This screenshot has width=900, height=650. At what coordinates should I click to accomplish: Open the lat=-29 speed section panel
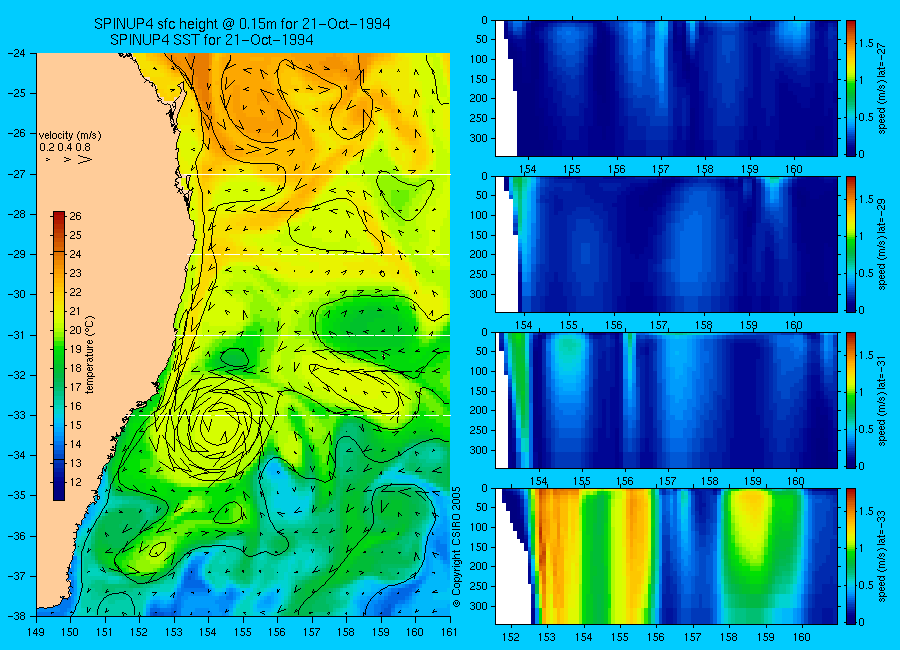(666, 244)
